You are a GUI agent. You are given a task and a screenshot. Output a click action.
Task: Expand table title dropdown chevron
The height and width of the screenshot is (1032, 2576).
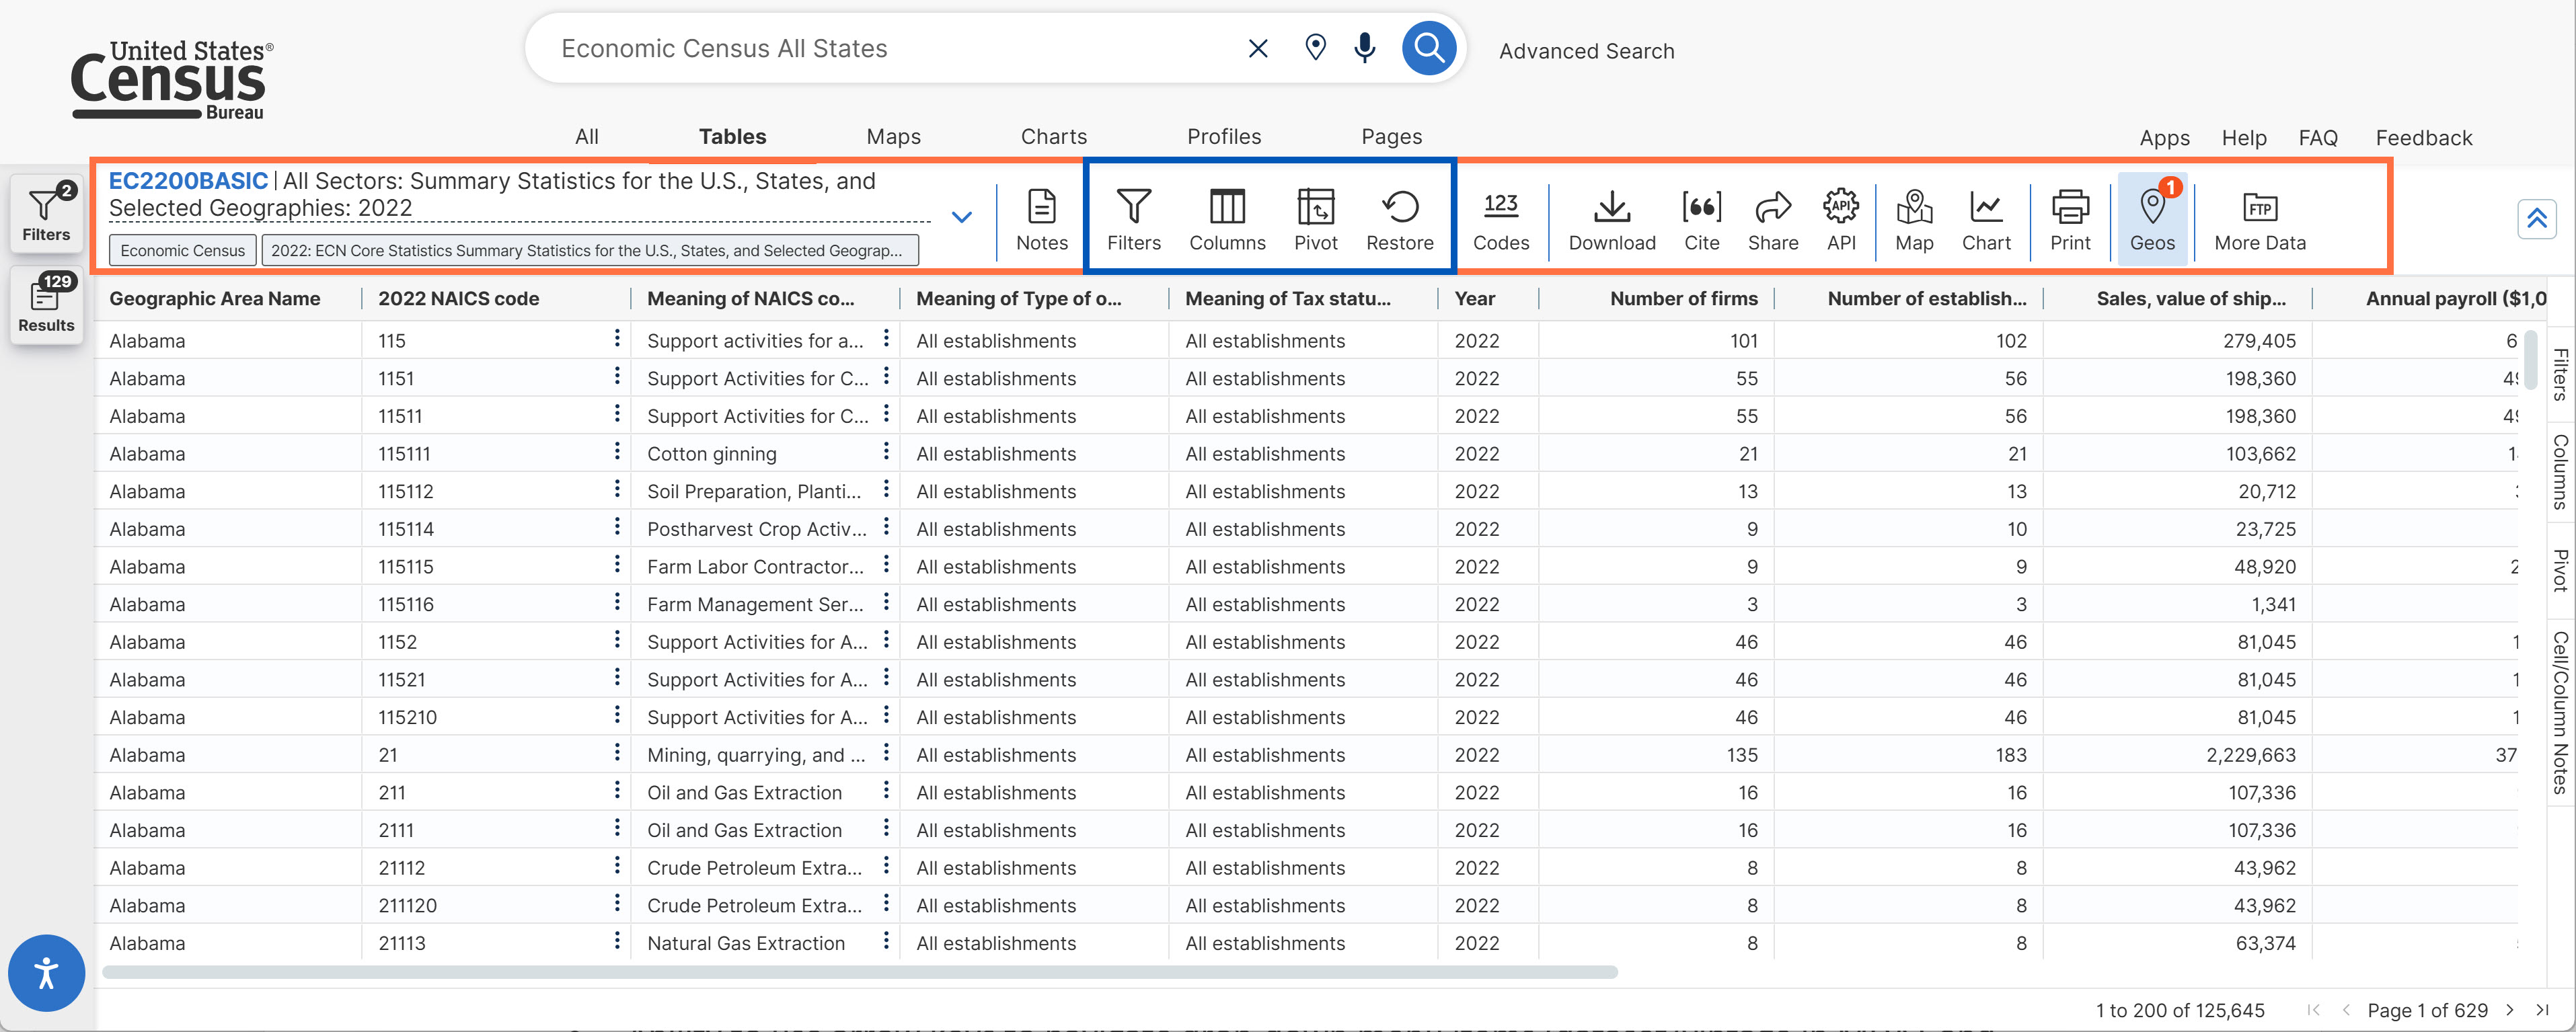click(x=961, y=217)
